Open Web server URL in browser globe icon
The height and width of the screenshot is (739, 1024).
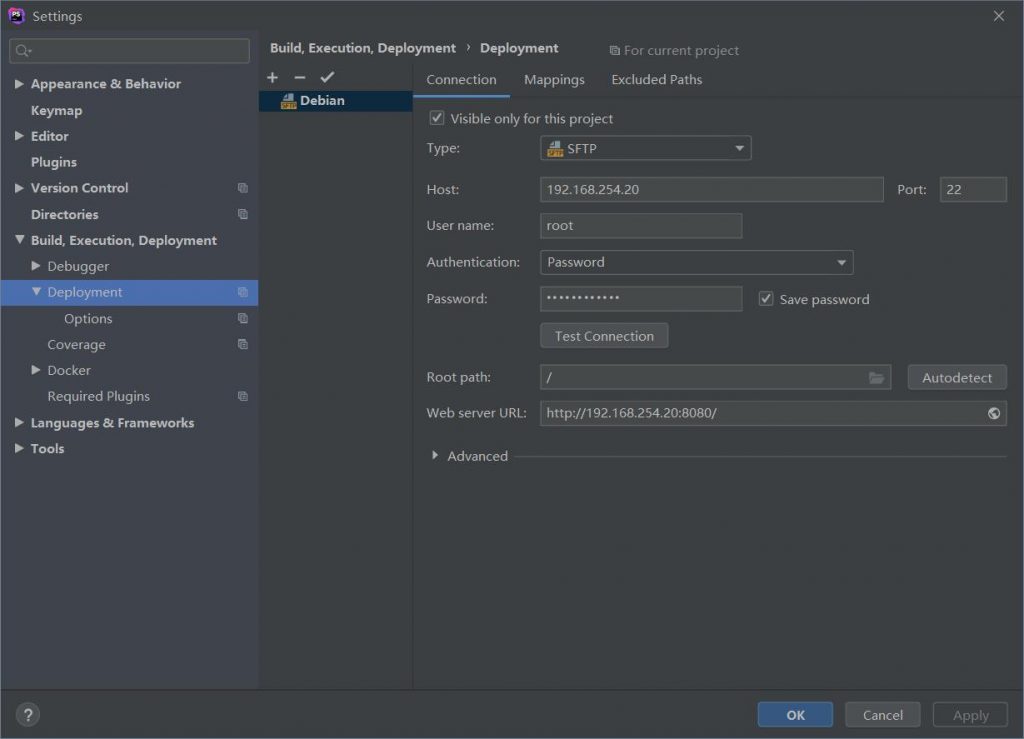pos(993,413)
